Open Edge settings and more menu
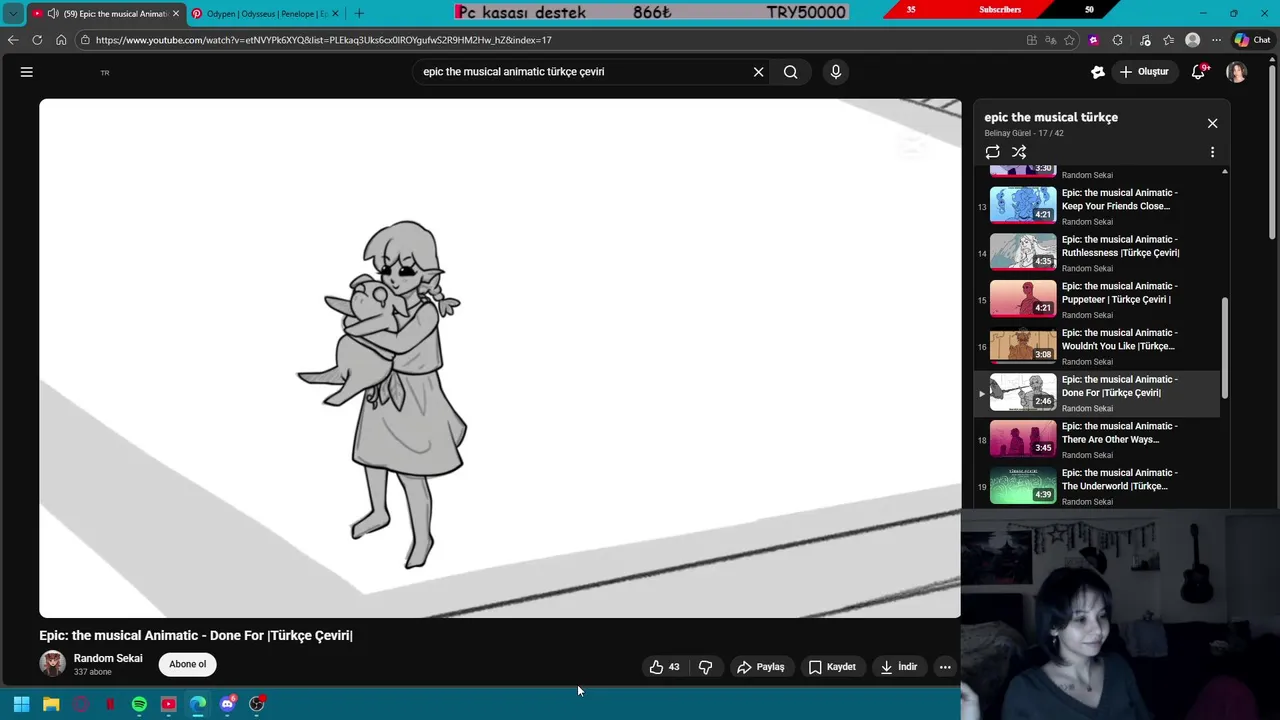This screenshot has width=1280, height=720. (1216, 40)
